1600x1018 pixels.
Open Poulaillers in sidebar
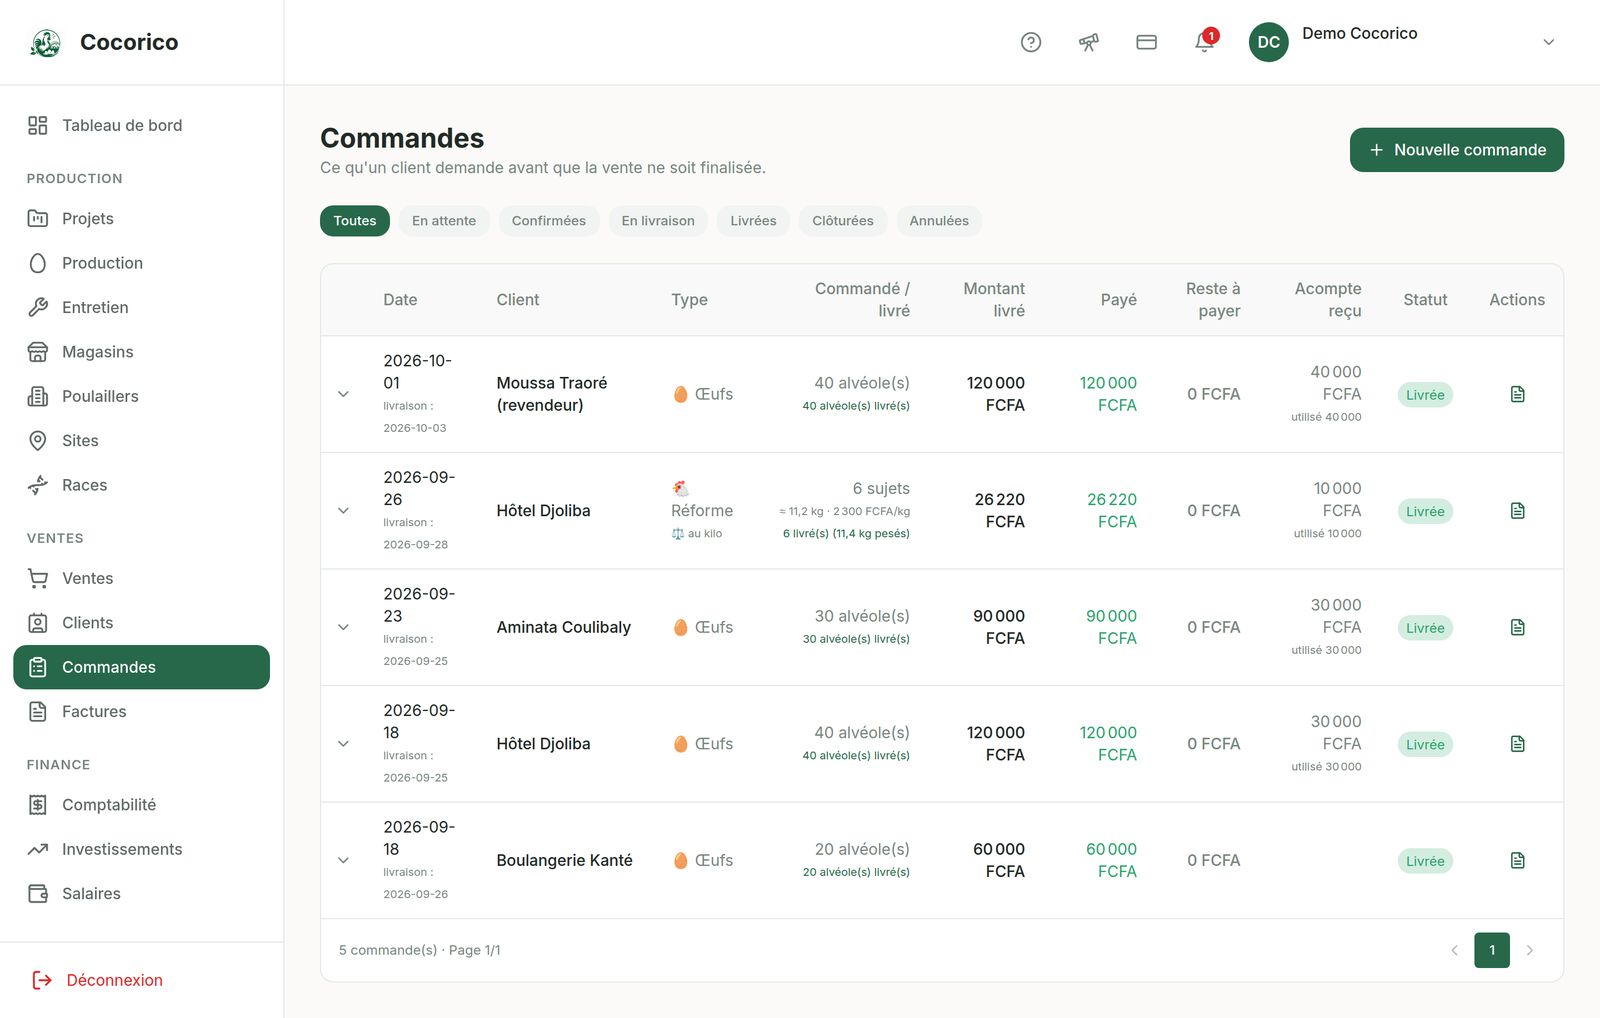141,396
